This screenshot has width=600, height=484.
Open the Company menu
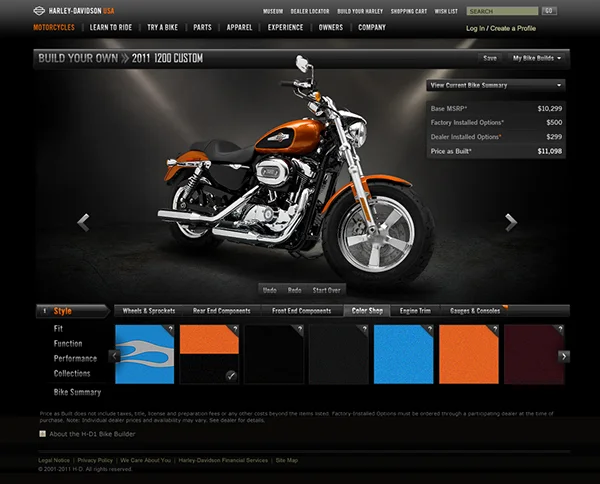(372, 27)
